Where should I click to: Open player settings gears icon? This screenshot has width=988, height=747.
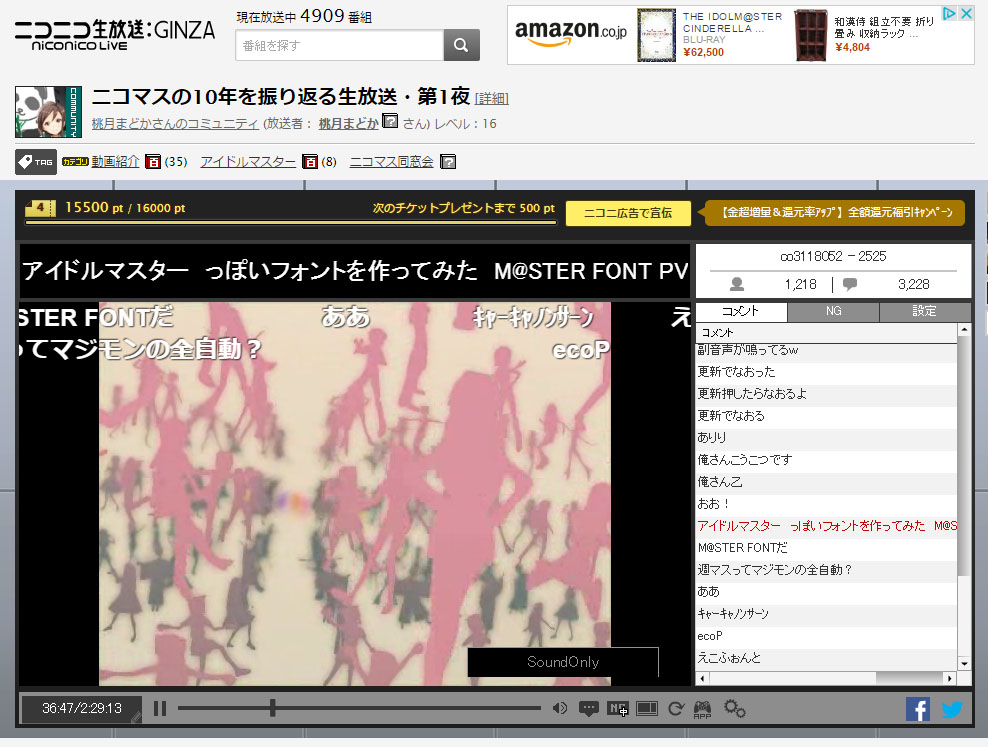735,709
